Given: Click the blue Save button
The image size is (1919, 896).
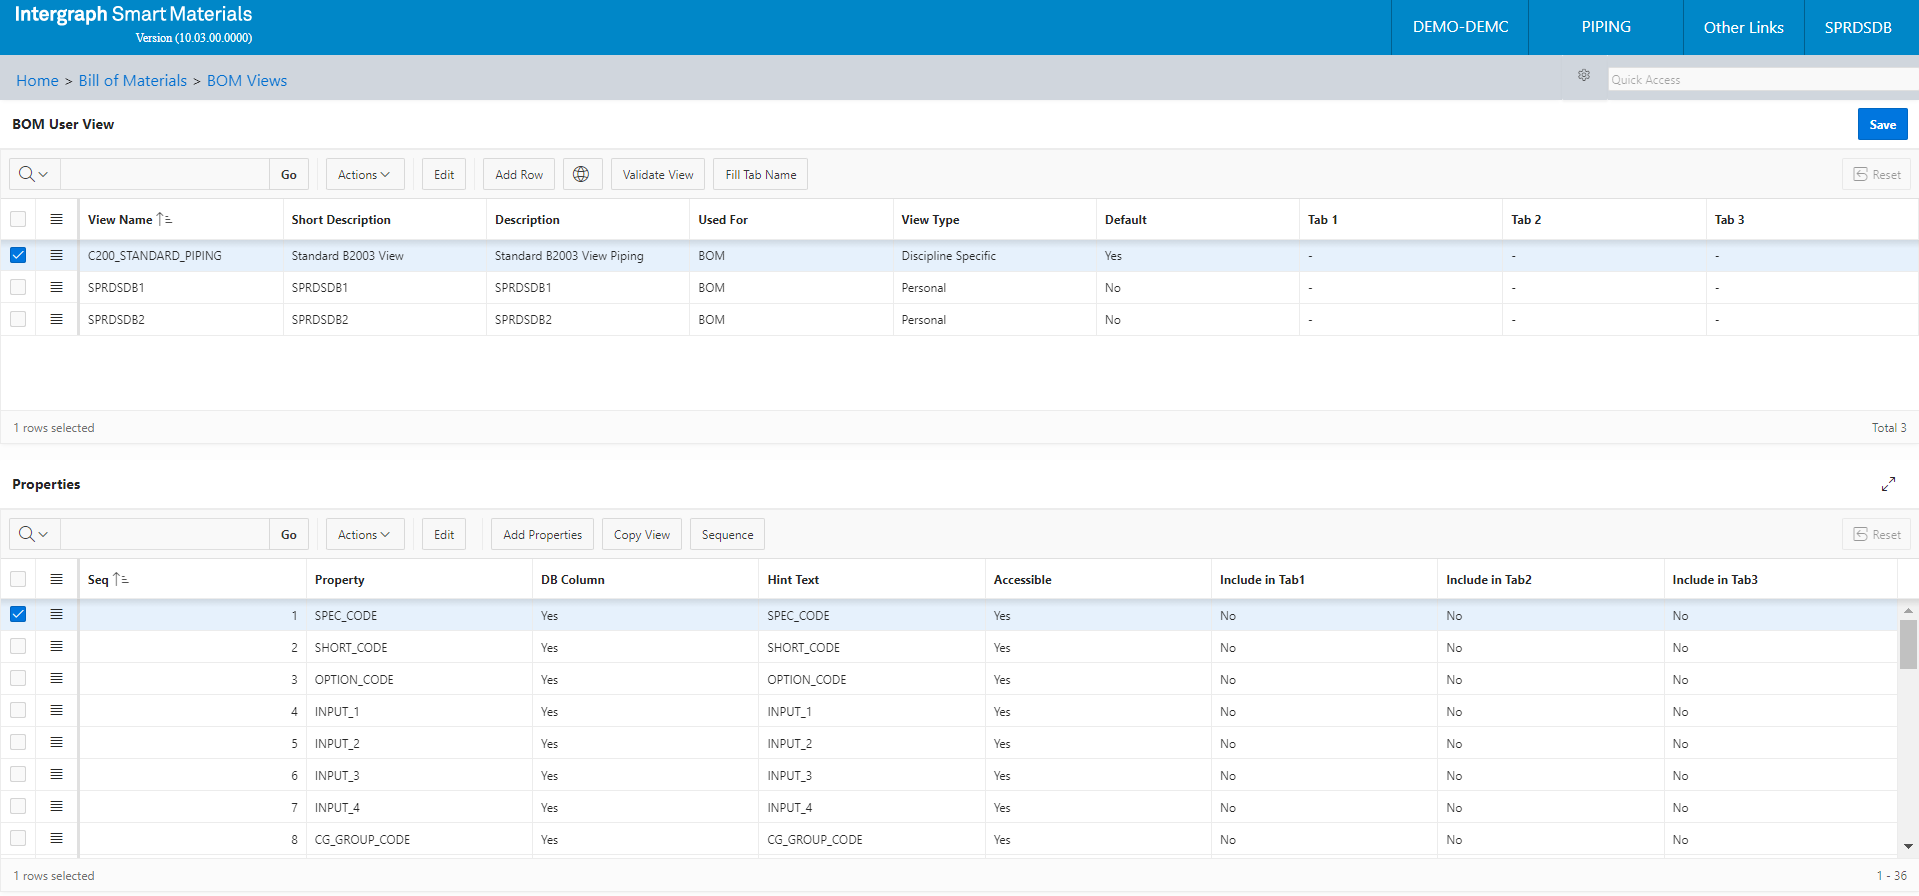Looking at the screenshot, I should (1882, 124).
